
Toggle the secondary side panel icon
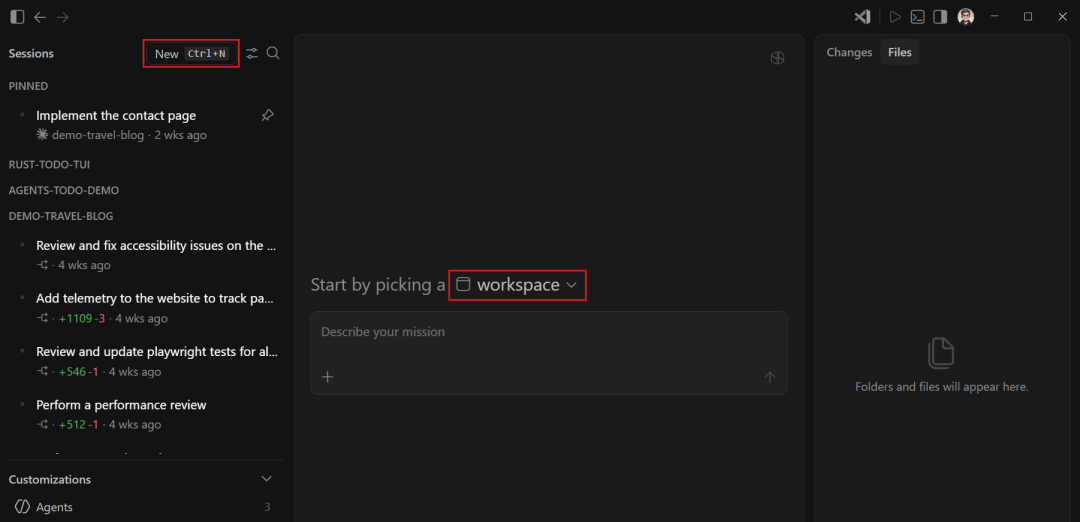click(940, 17)
